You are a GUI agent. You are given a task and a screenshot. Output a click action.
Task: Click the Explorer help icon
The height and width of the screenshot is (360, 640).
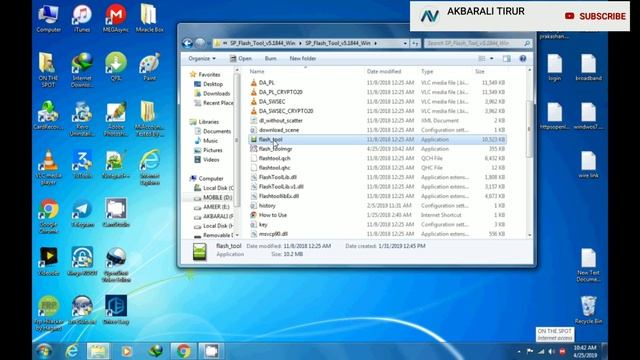click(523, 58)
